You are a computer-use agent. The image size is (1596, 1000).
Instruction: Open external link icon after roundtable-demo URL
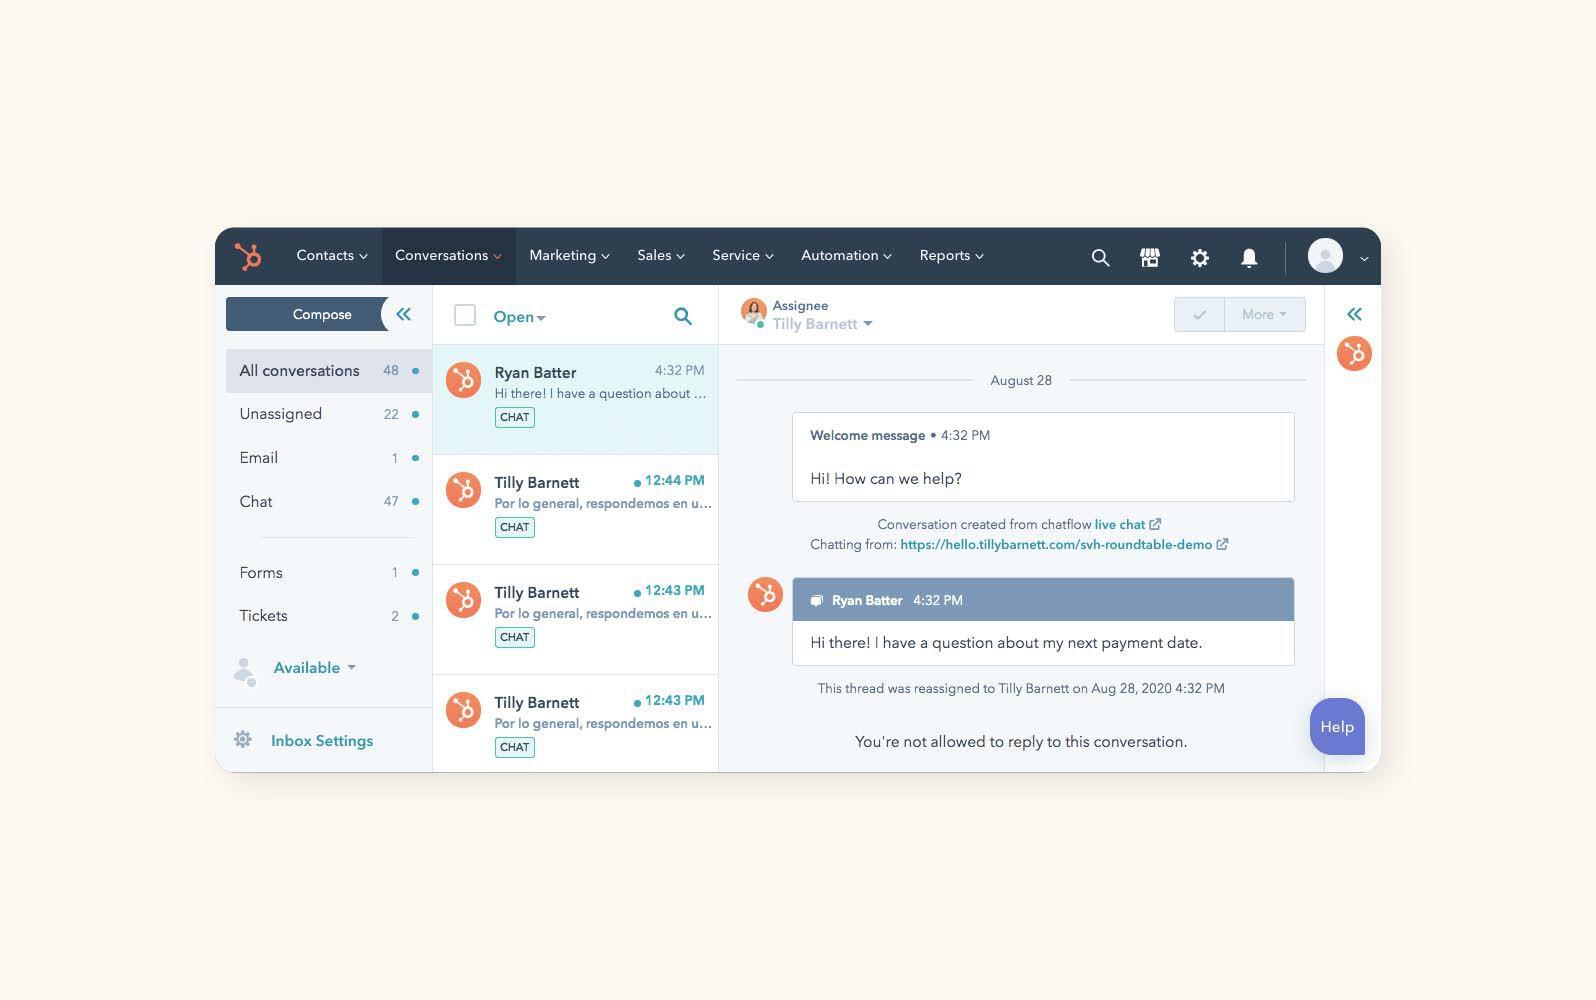pos(1222,544)
